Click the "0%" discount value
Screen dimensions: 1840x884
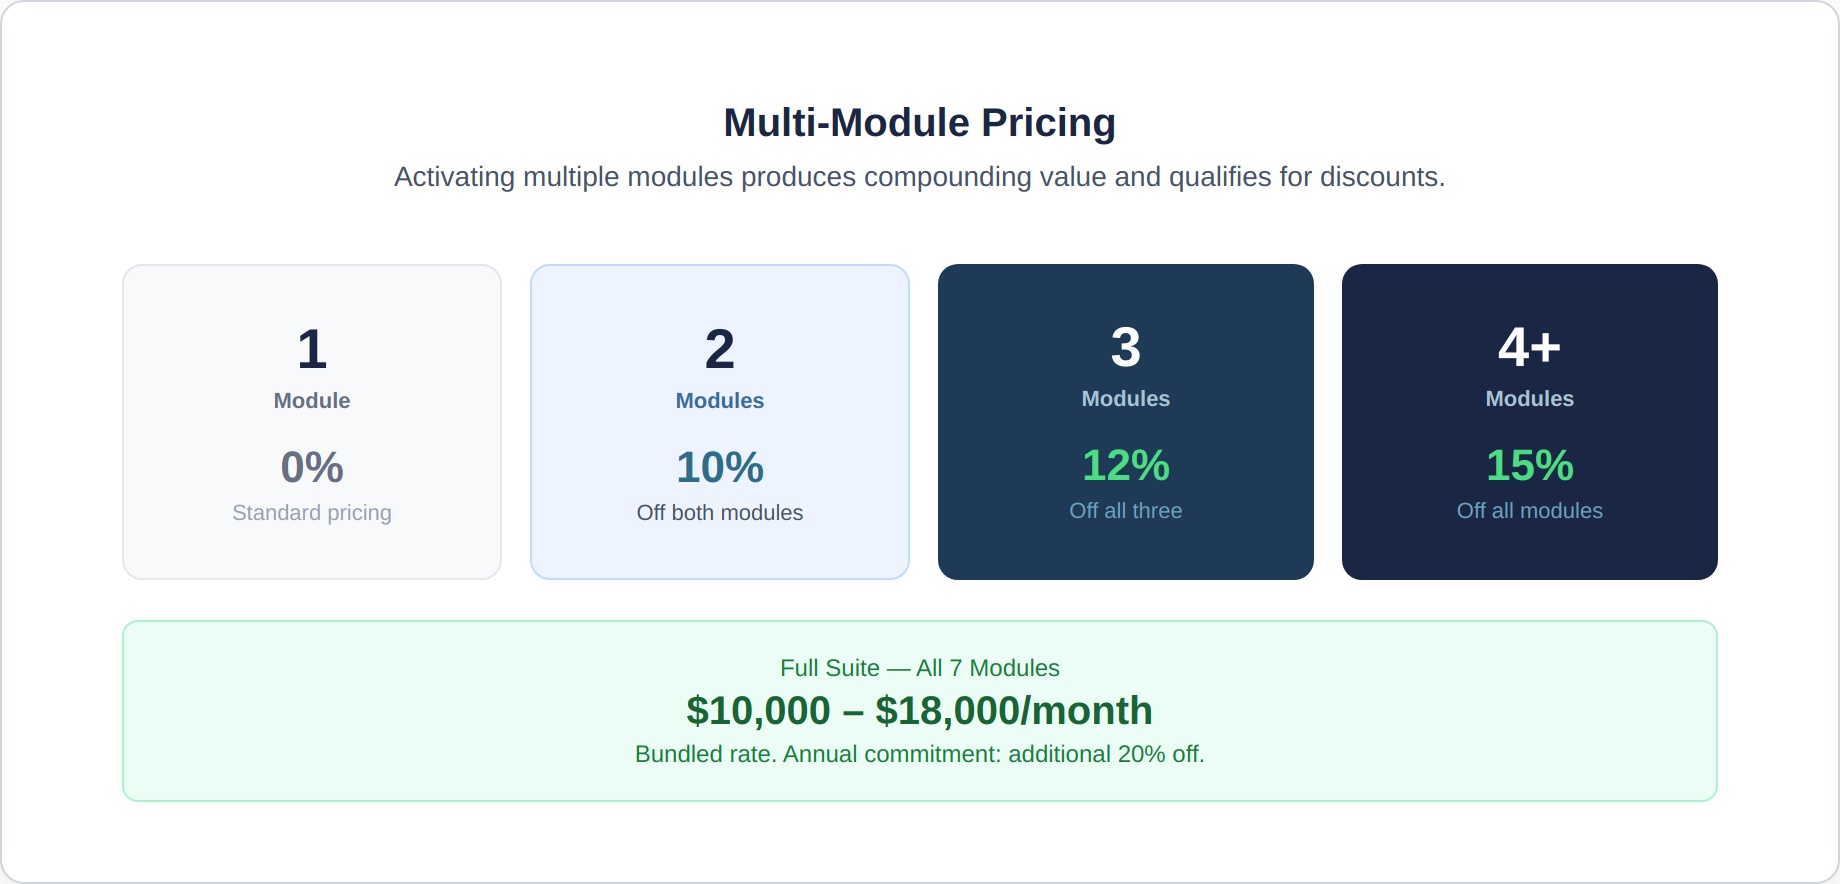click(312, 467)
